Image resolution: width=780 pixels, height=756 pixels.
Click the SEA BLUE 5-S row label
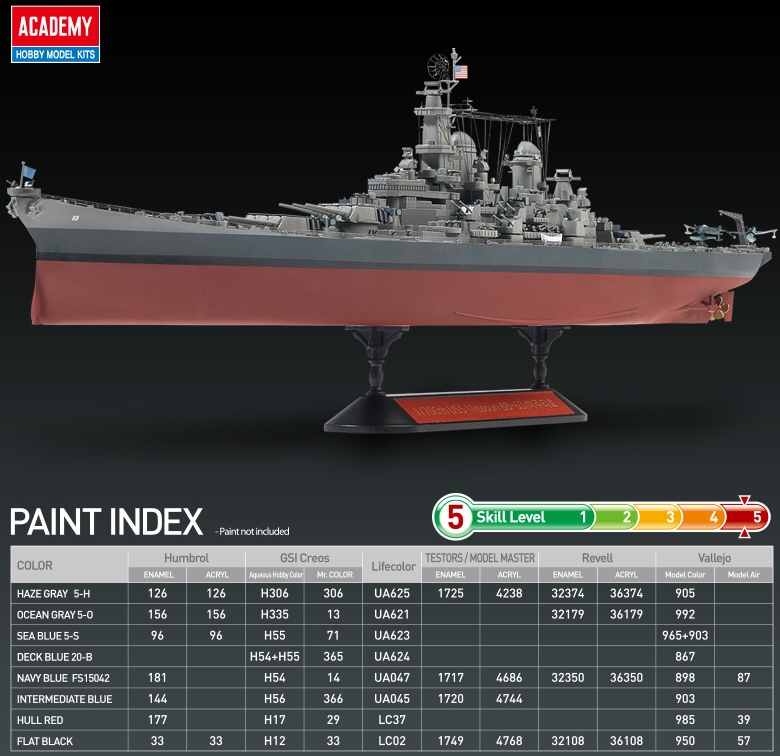pos(48,636)
